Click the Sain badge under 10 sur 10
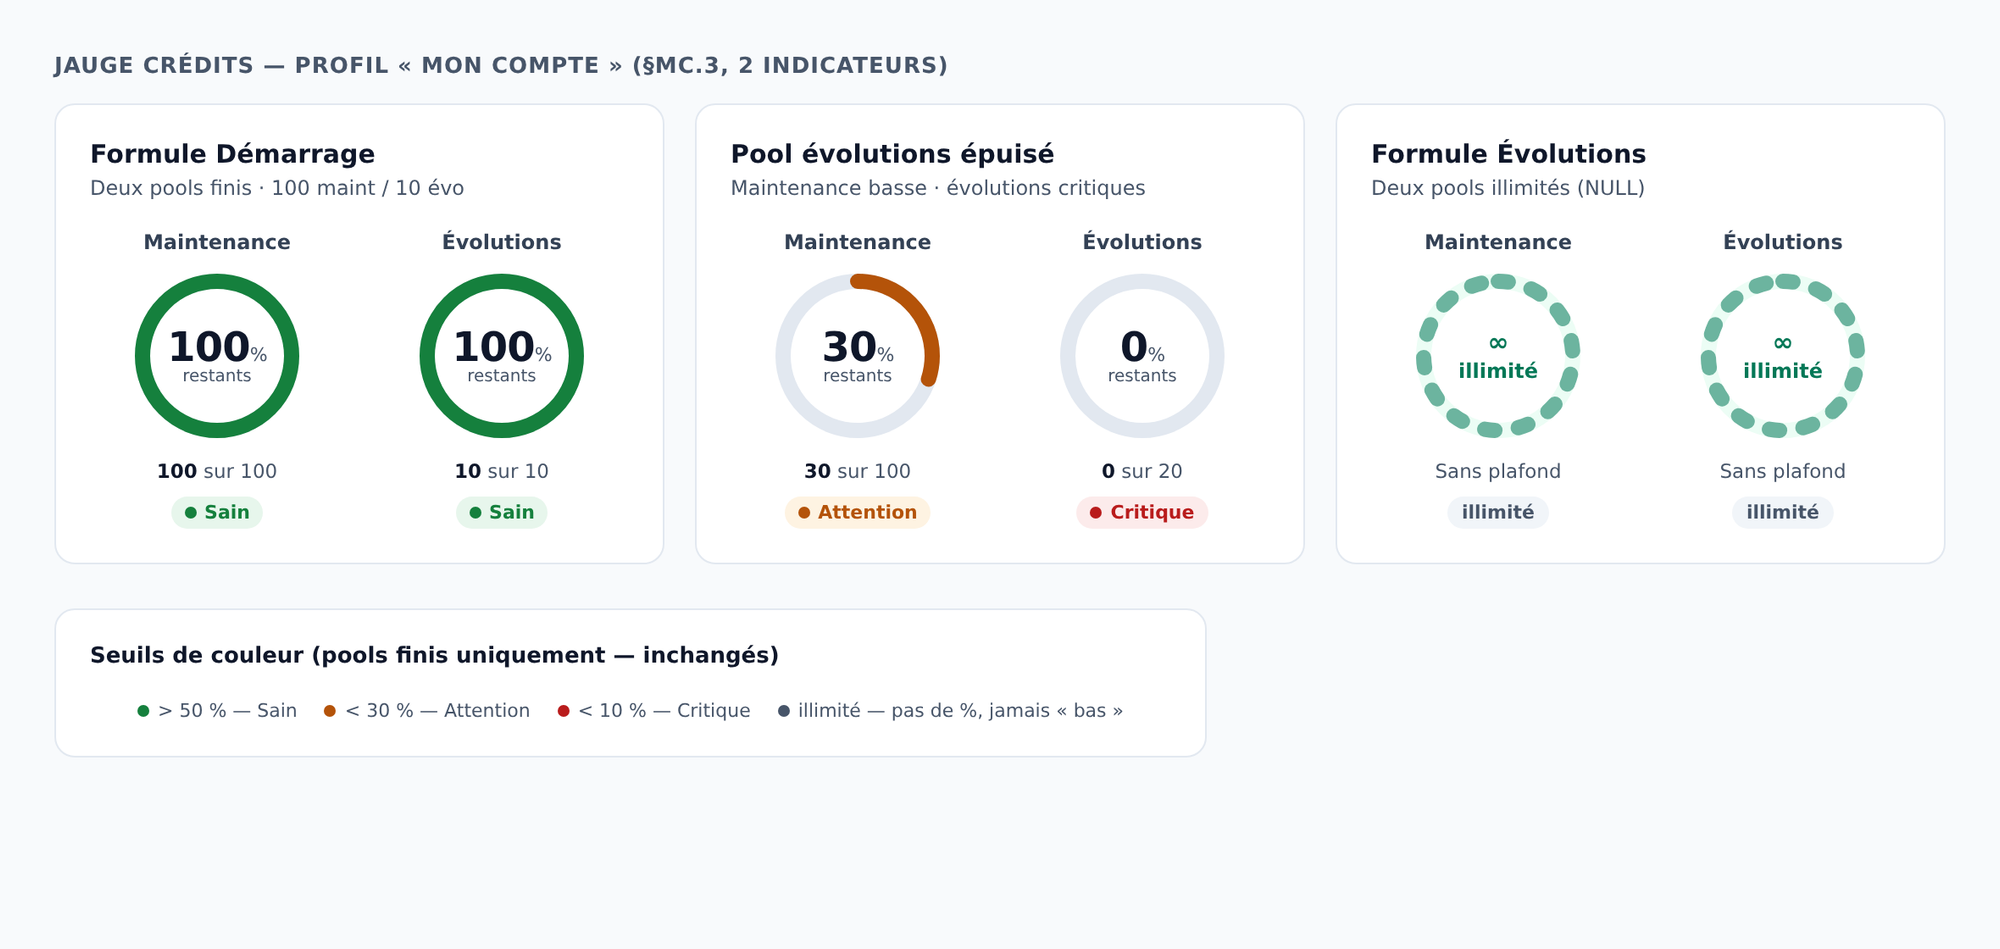 pos(502,512)
